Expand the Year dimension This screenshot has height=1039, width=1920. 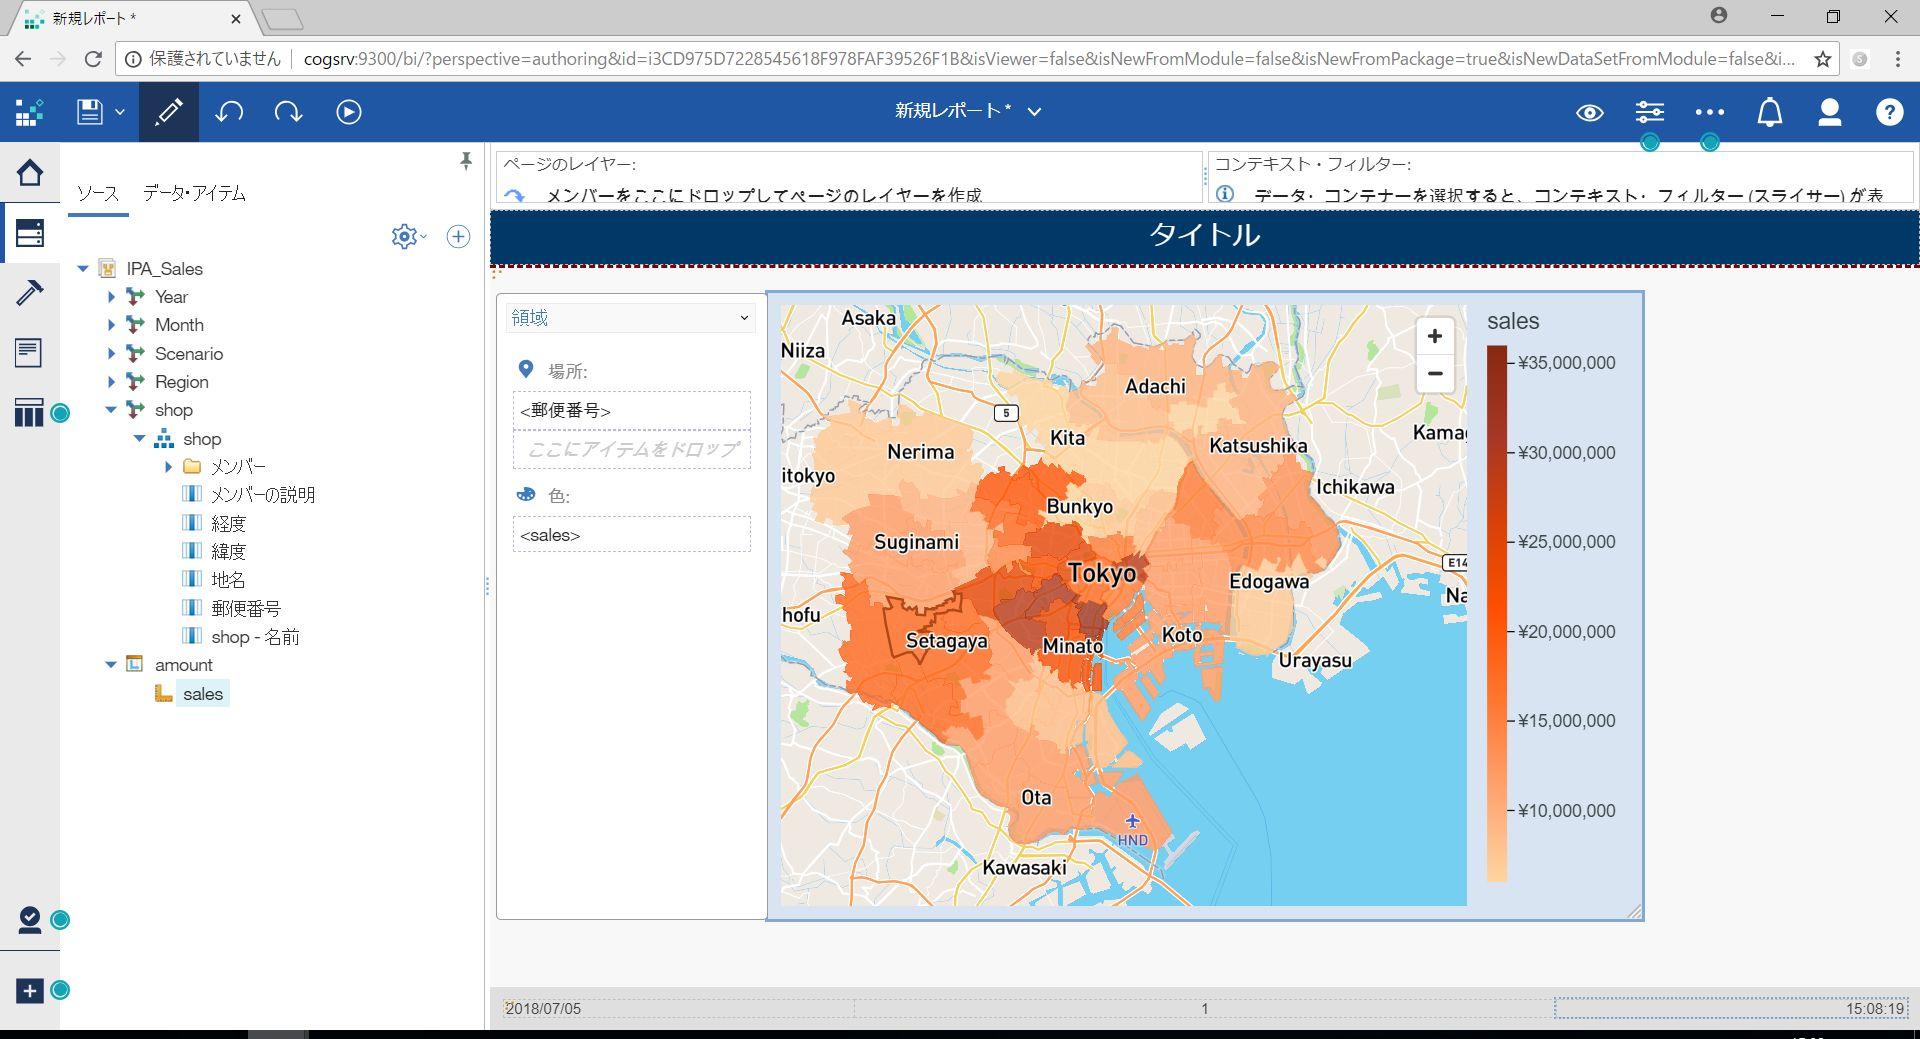pyautogui.click(x=111, y=297)
